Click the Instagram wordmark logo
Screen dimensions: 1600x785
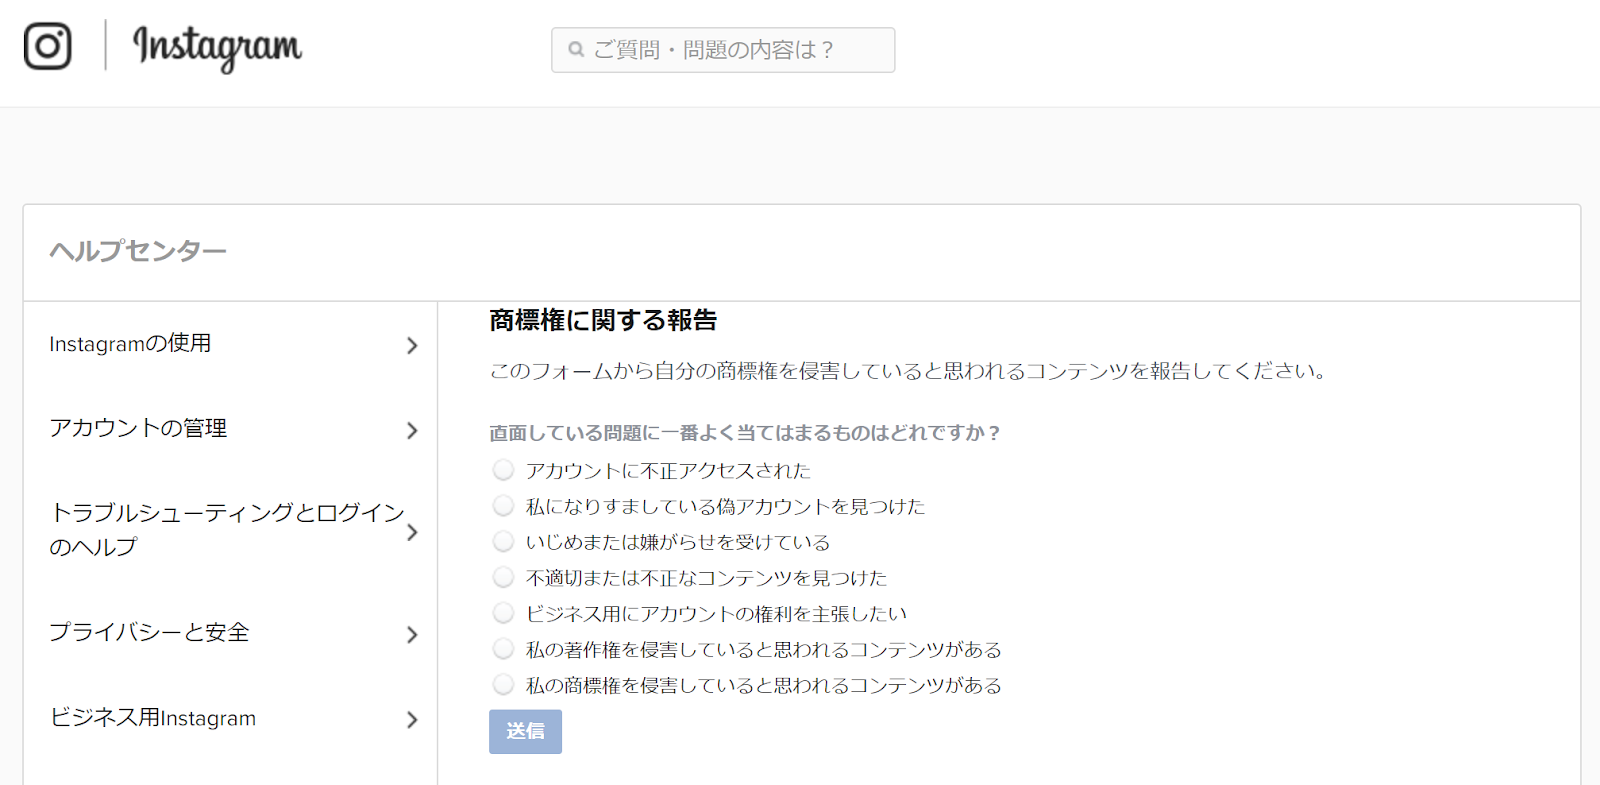pyautogui.click(x=217, y=47)
